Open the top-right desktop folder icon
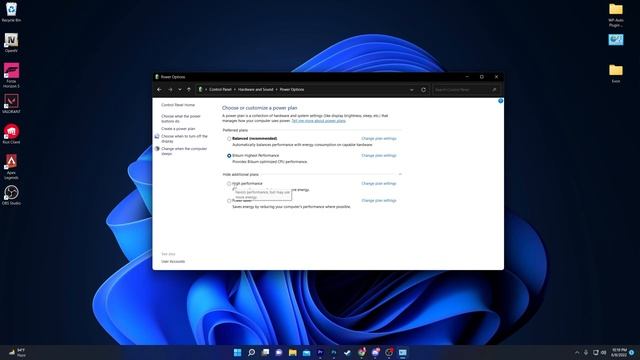Viewport: 640px width, 360px height. click(x=616, y=15)
